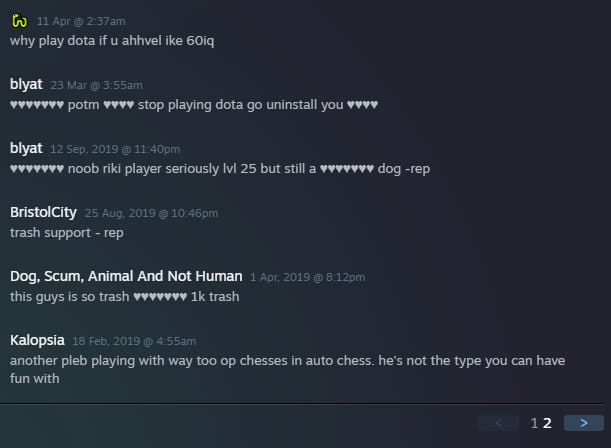Screen dimensions: 611x448
Task: Click the previous page arrow button
Action: click(498, 423)
